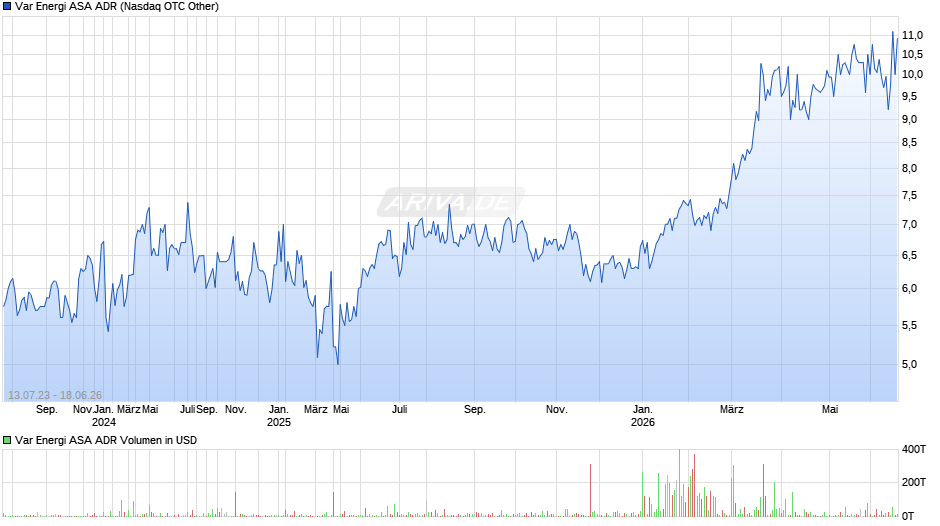Image resolution: width=940 pixels, height=526 pixels.
Task: Click the price axis value 9,0
Action: [x=909, y=119]
